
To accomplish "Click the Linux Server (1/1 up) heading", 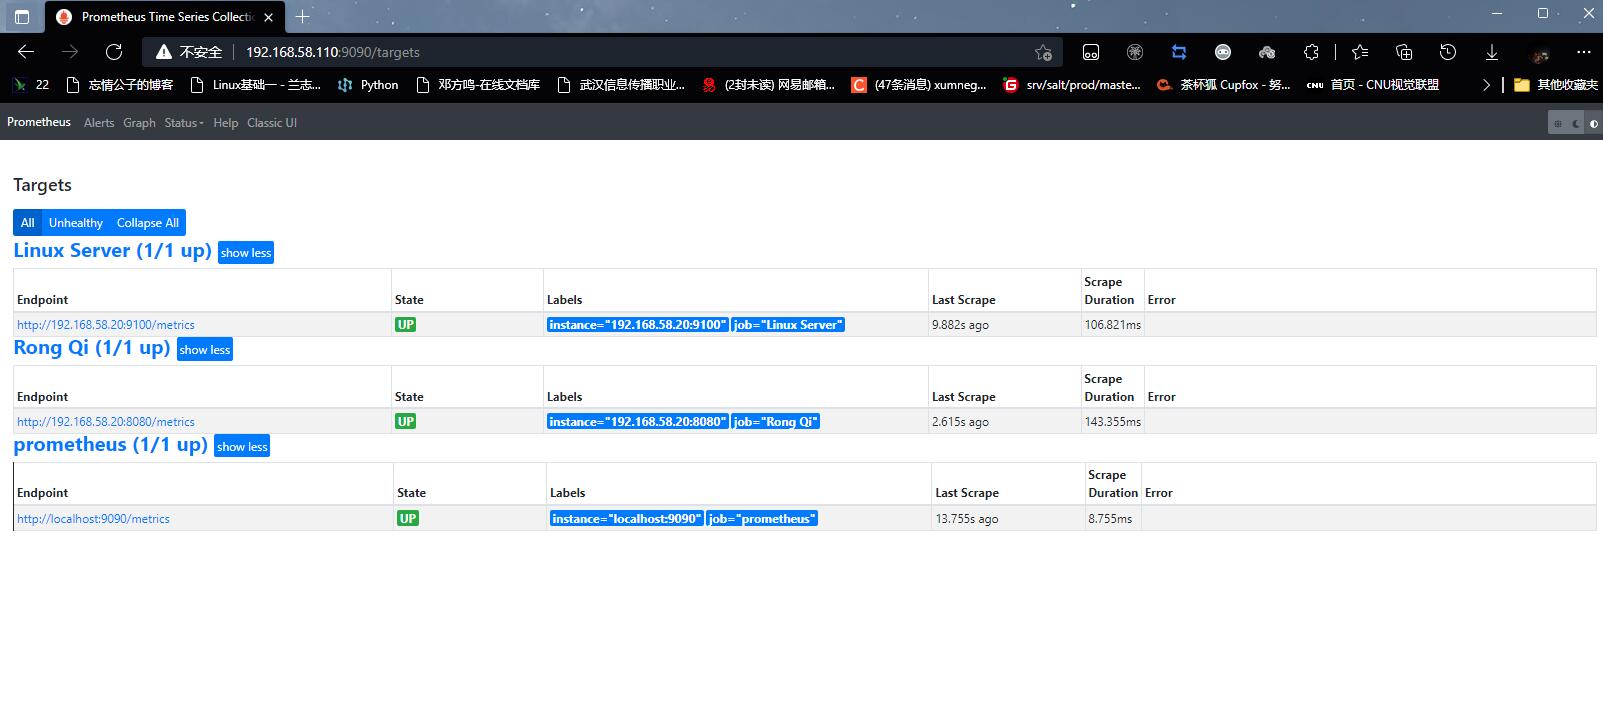I will pyautogui.click(x=112, y=251).
